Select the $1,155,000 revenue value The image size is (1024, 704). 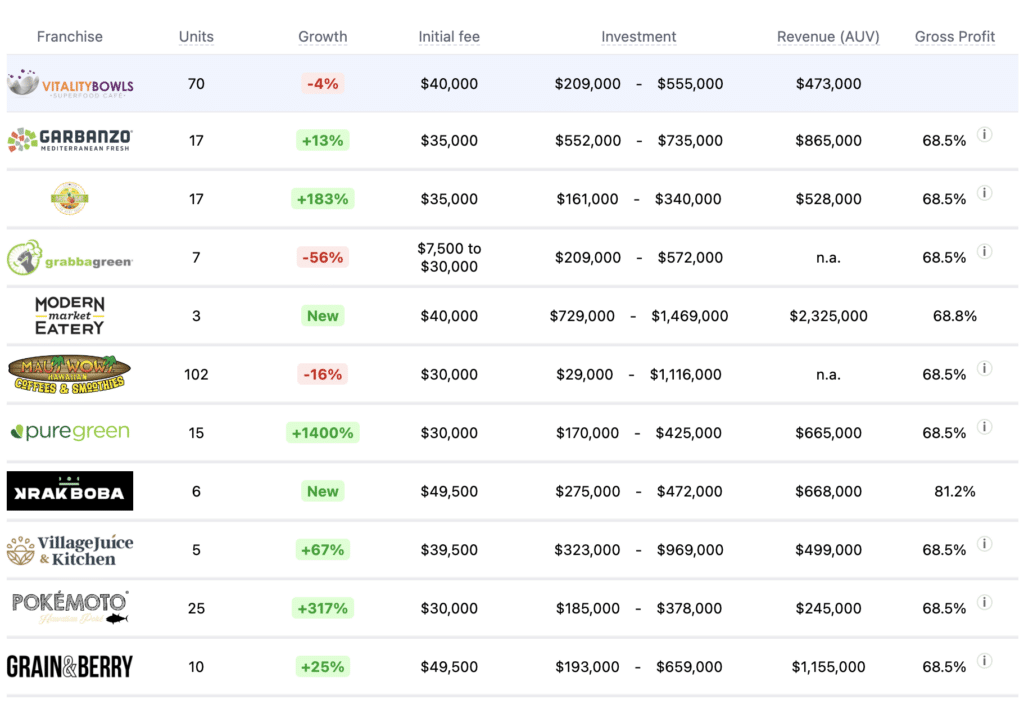(x=828, y=667)
